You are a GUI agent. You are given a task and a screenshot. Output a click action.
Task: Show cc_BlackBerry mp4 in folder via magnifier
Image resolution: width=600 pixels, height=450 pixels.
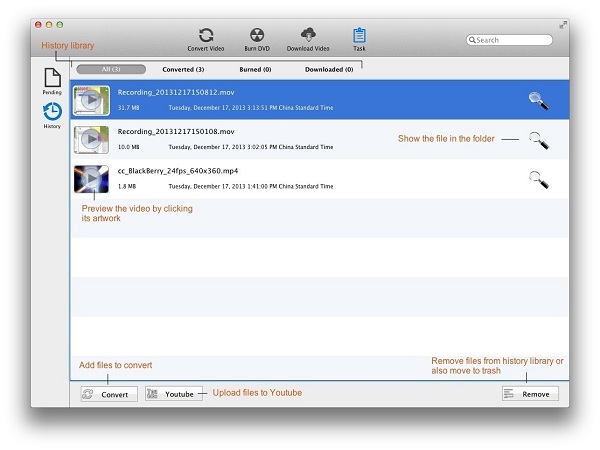pos(539,179)
